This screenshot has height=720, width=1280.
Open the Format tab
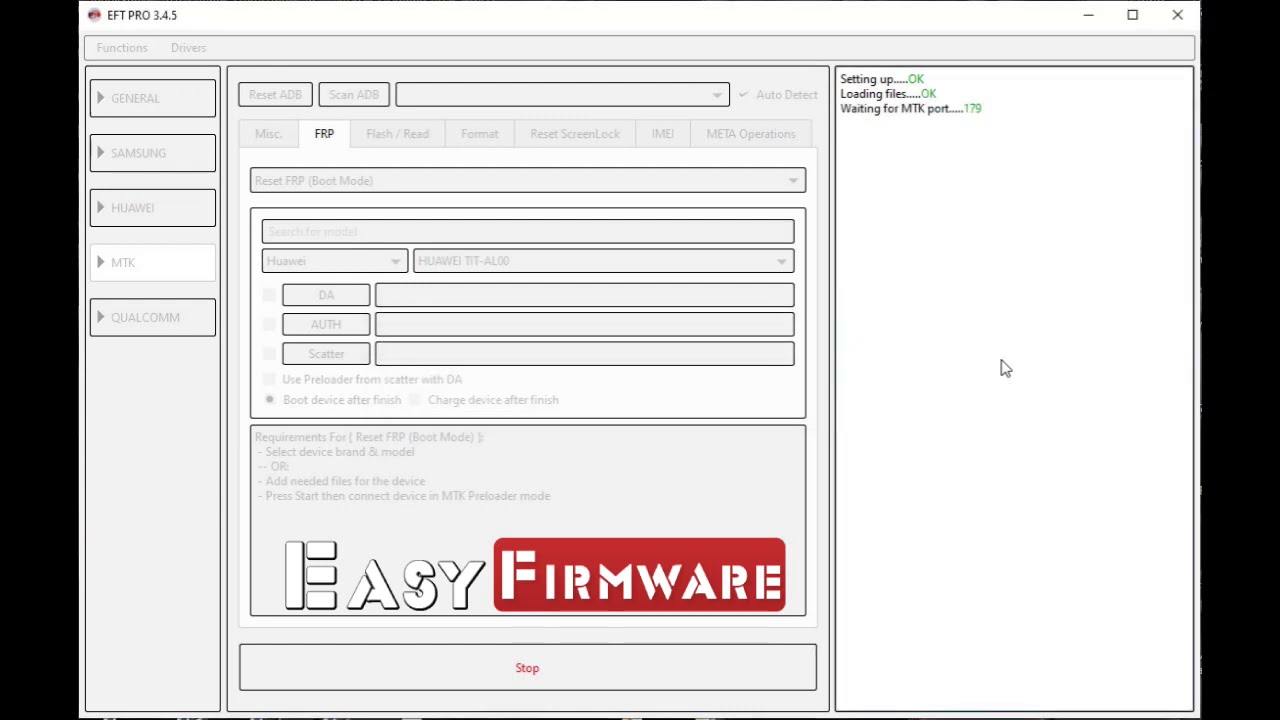(x=479, y=134)
